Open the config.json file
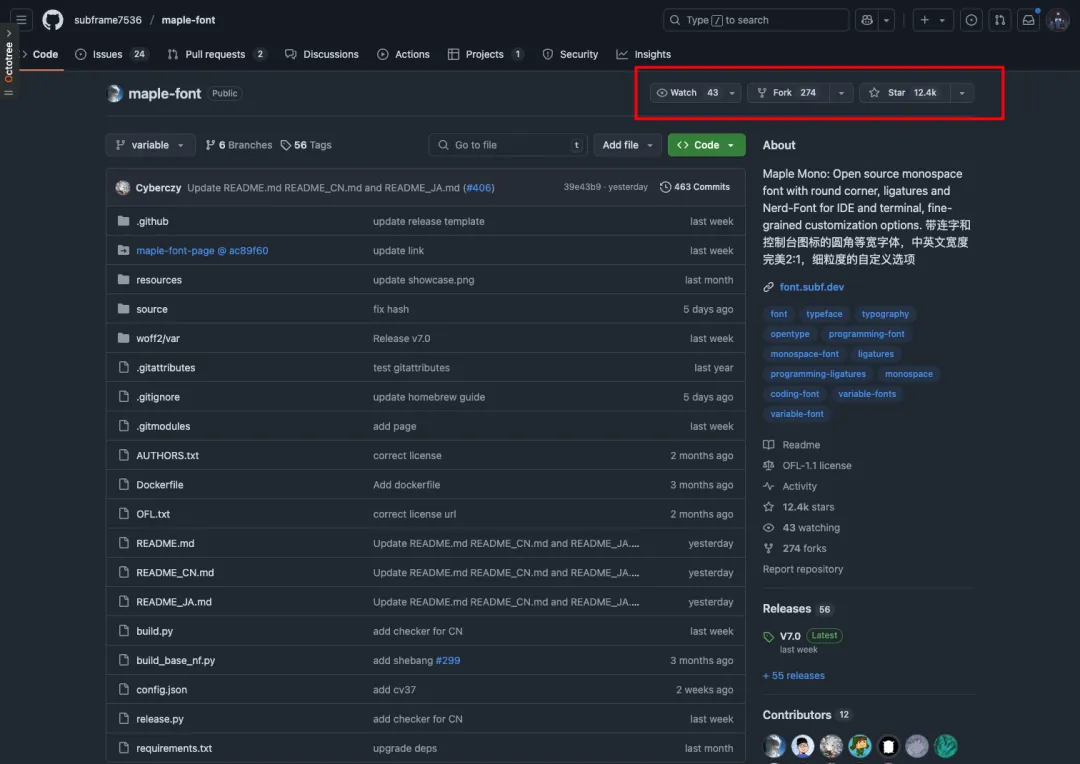This screenshot has width=1080, height=764. tap(161, 690)
